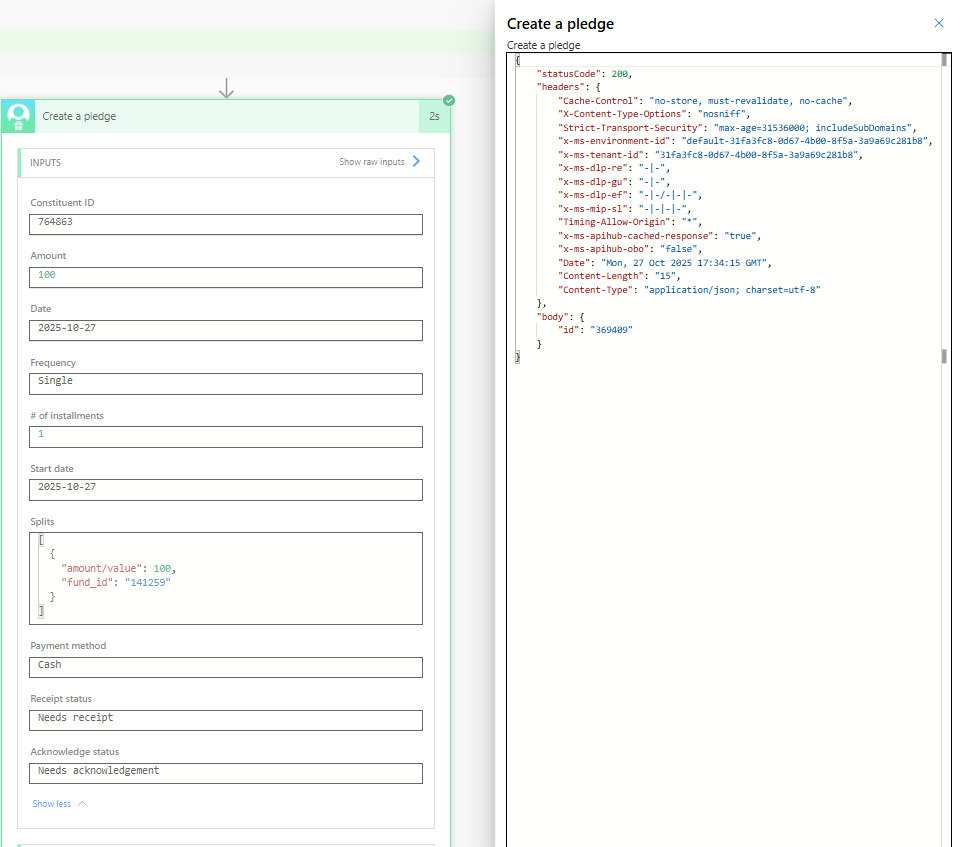Select the Date field 2025-10-27
This screenshot has height=847, width=962.
226,331
